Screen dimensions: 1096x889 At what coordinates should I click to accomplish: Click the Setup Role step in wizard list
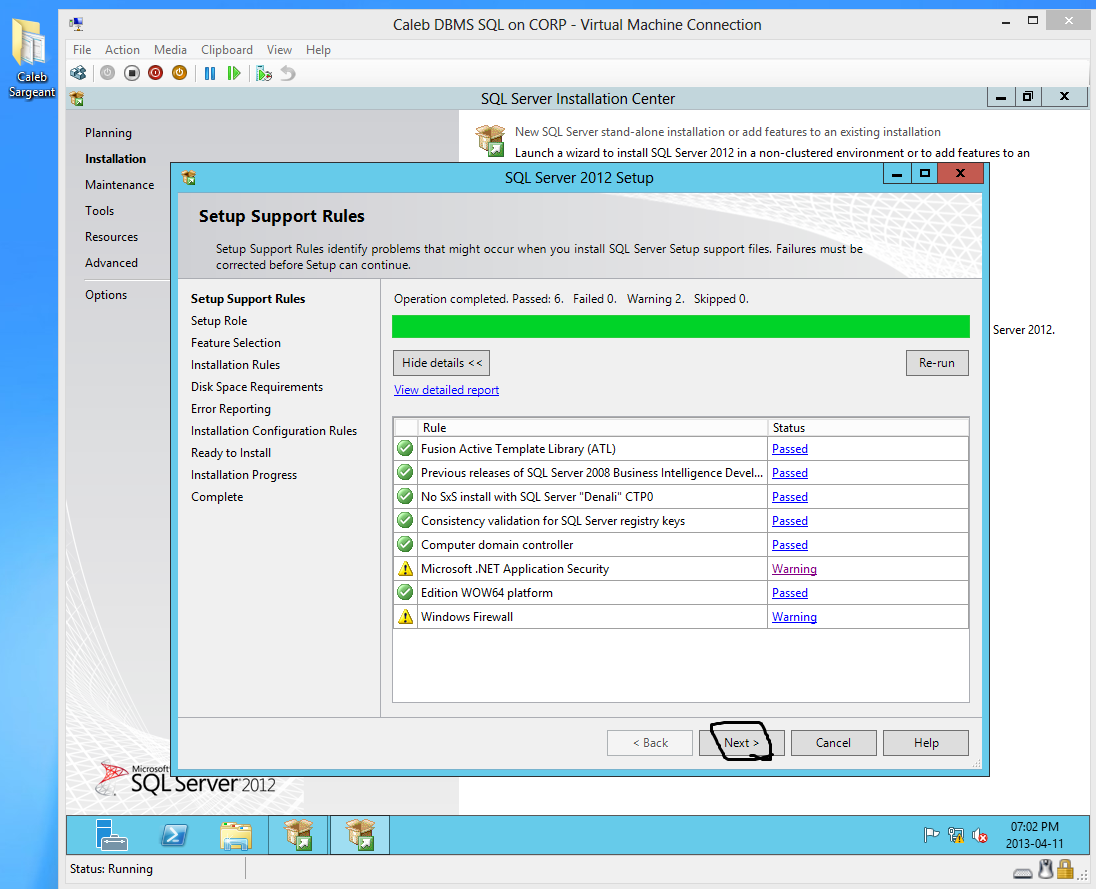tap(219, 321)
